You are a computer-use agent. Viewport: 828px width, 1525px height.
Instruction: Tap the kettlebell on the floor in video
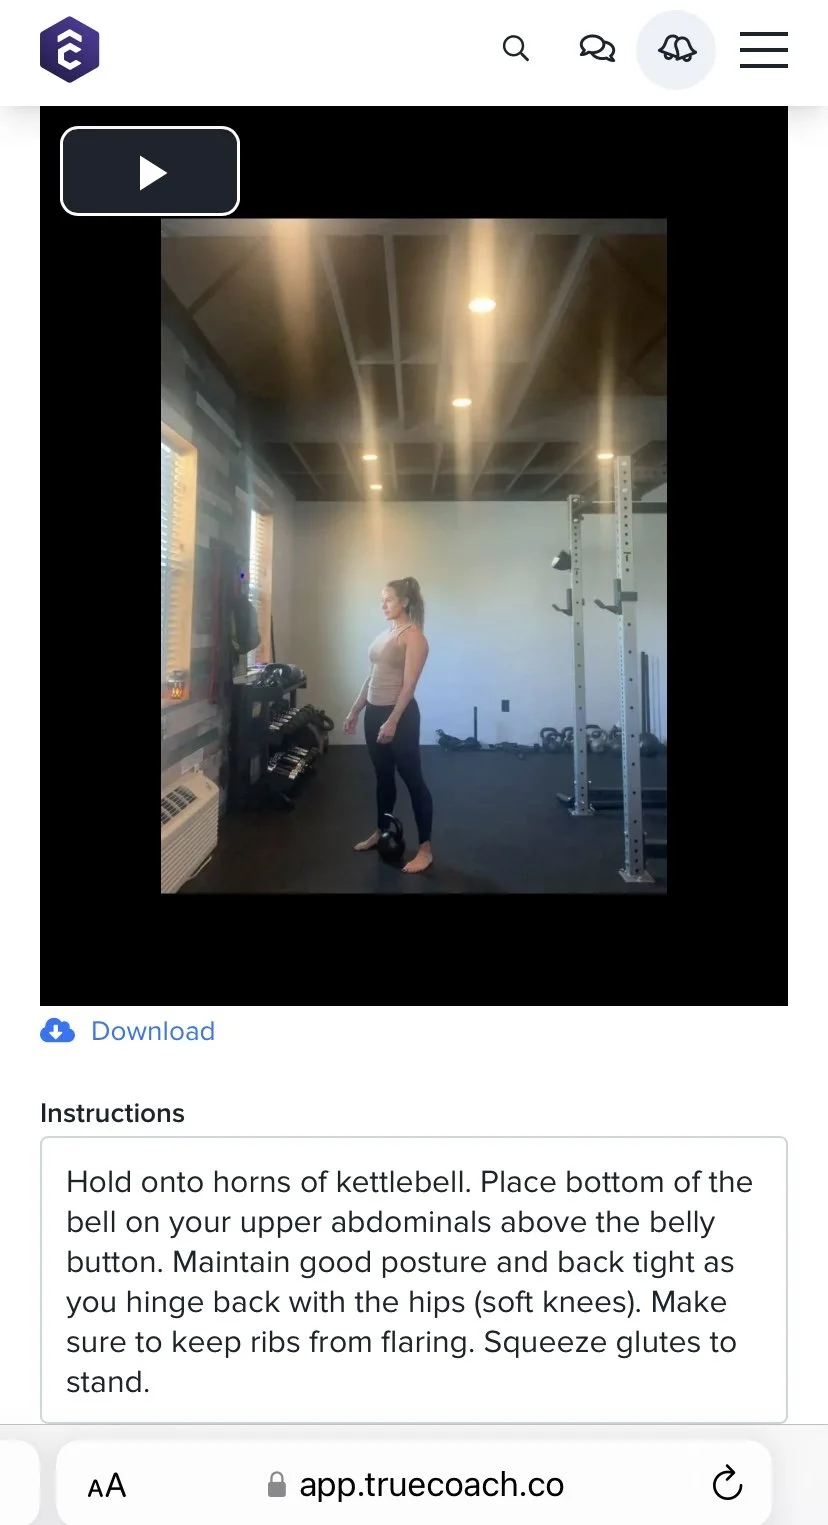pos(390,839)
